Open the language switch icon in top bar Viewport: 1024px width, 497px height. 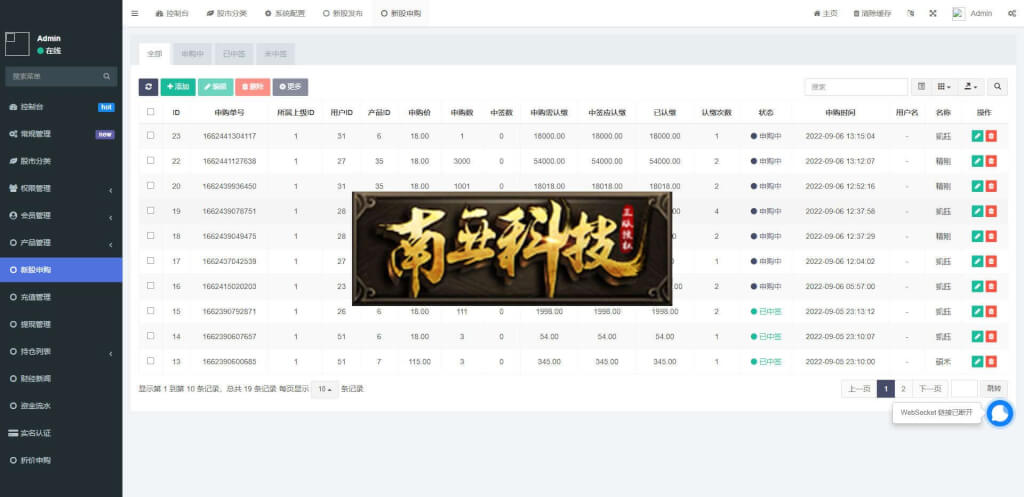pos(911,13)
